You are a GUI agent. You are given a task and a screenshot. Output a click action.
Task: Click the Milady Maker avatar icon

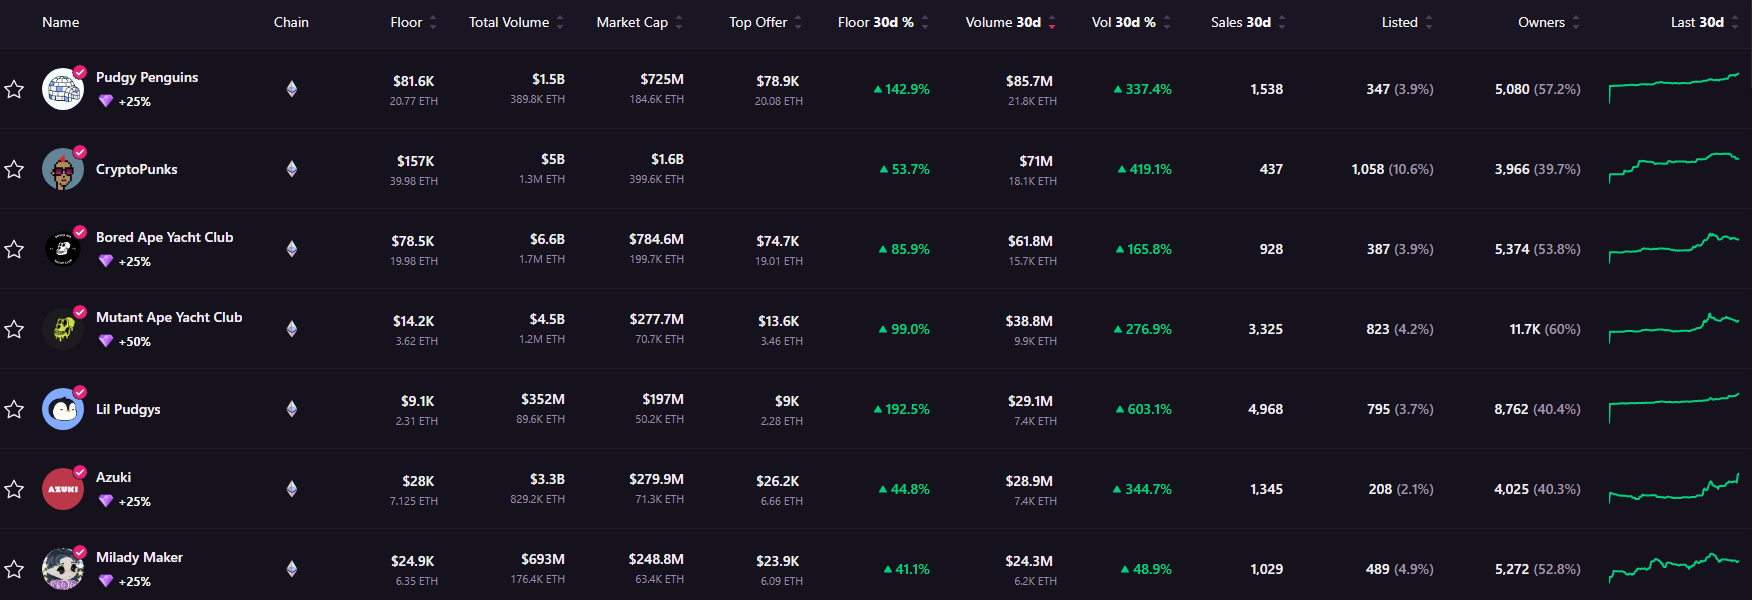pyautogui.click(x=63, y=569)
